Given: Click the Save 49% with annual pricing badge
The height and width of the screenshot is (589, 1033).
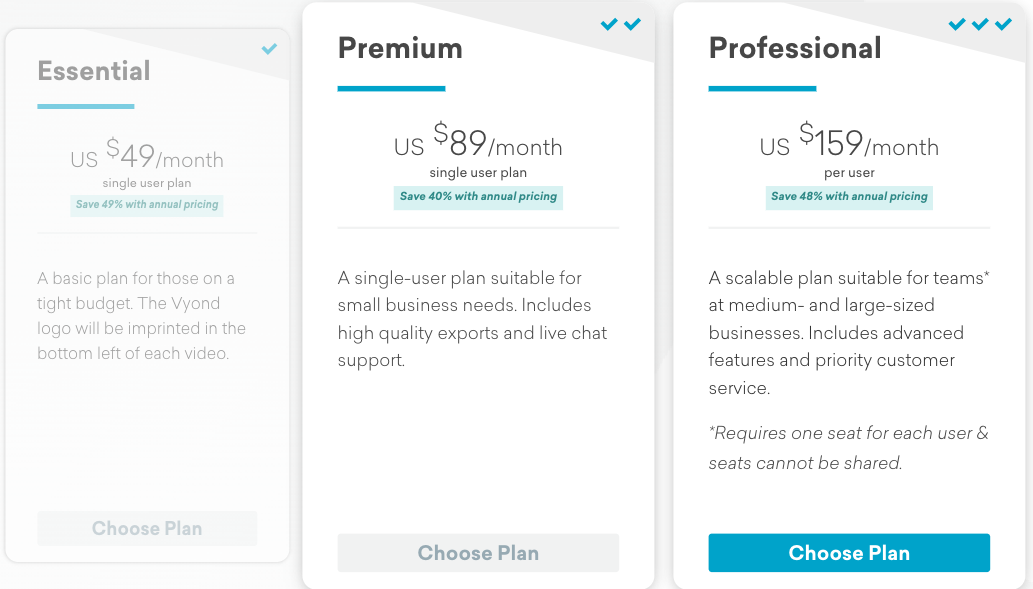Looking at the screenshot, I should tap(147, 205).
